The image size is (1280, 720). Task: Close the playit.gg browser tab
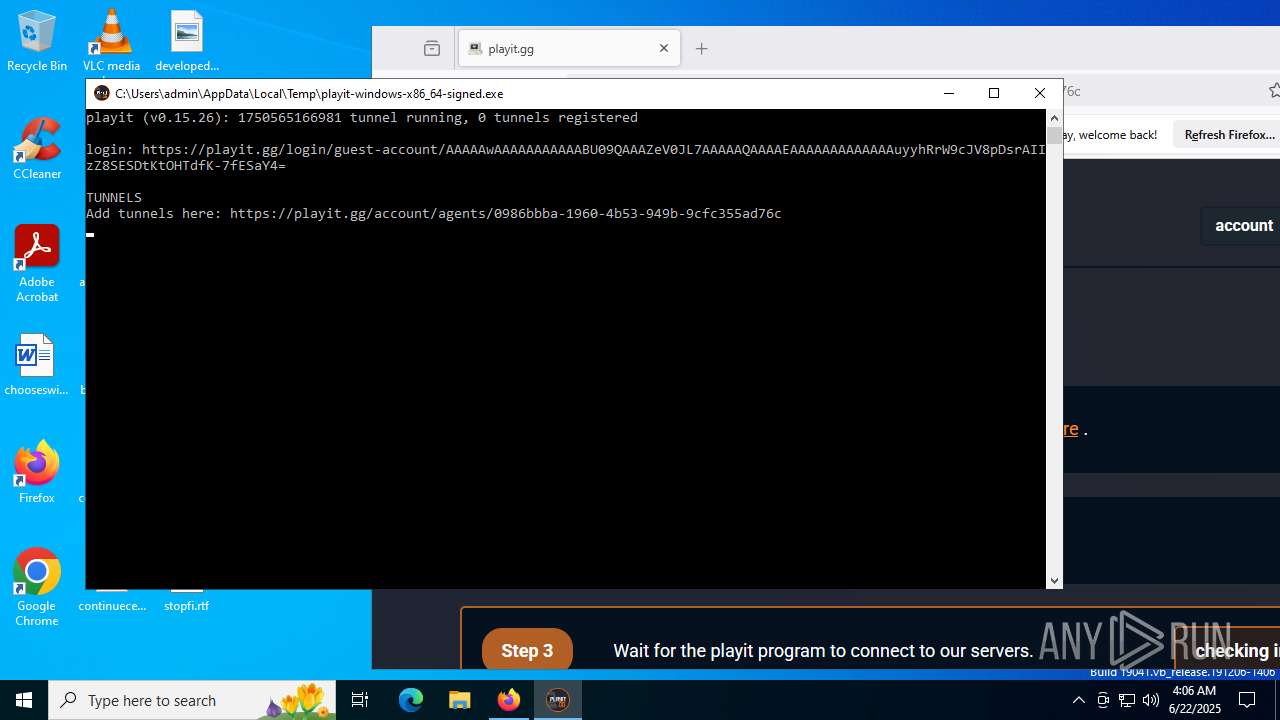tap(663, 48)
